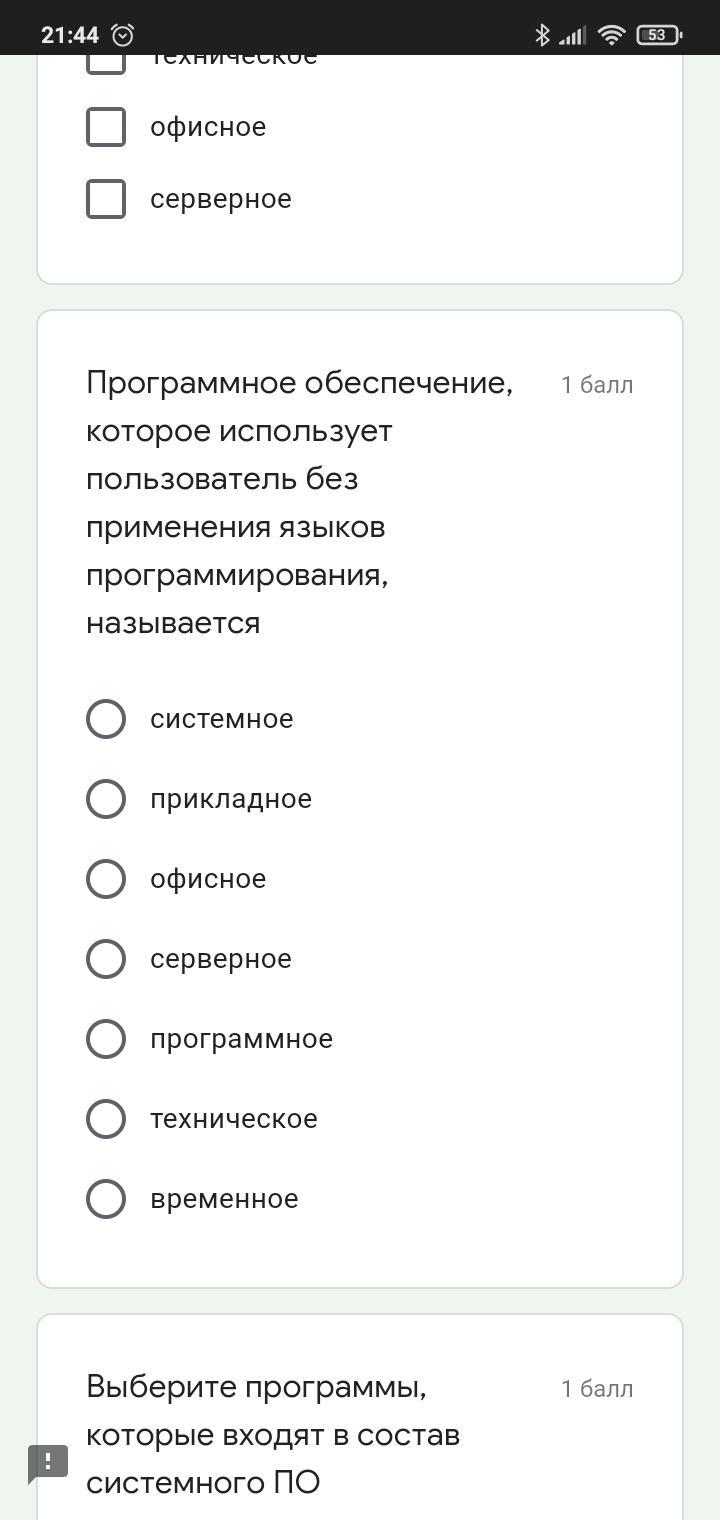Choose the 'техническое' radio option
The width and height of the screenshot is (720, 1520).
[106, 1119]
